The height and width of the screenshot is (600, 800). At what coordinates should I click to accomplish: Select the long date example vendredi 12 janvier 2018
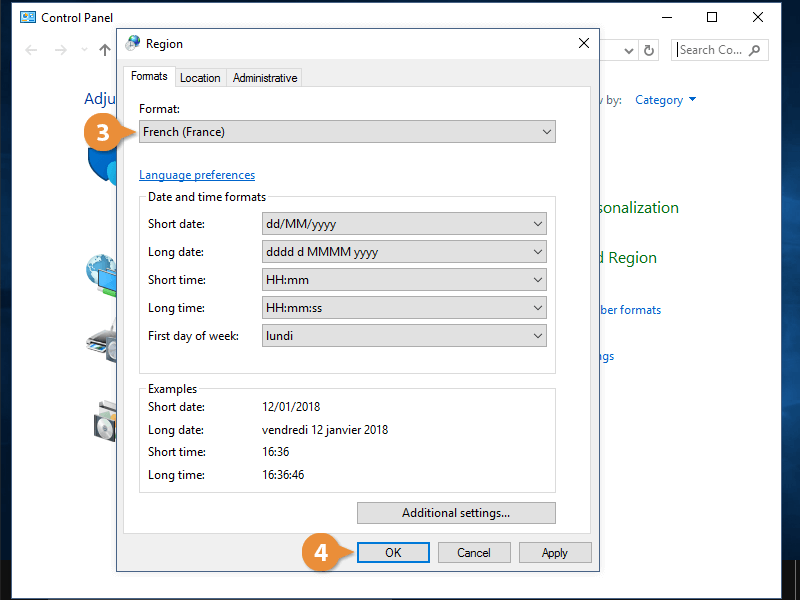(x=325, y=430)
